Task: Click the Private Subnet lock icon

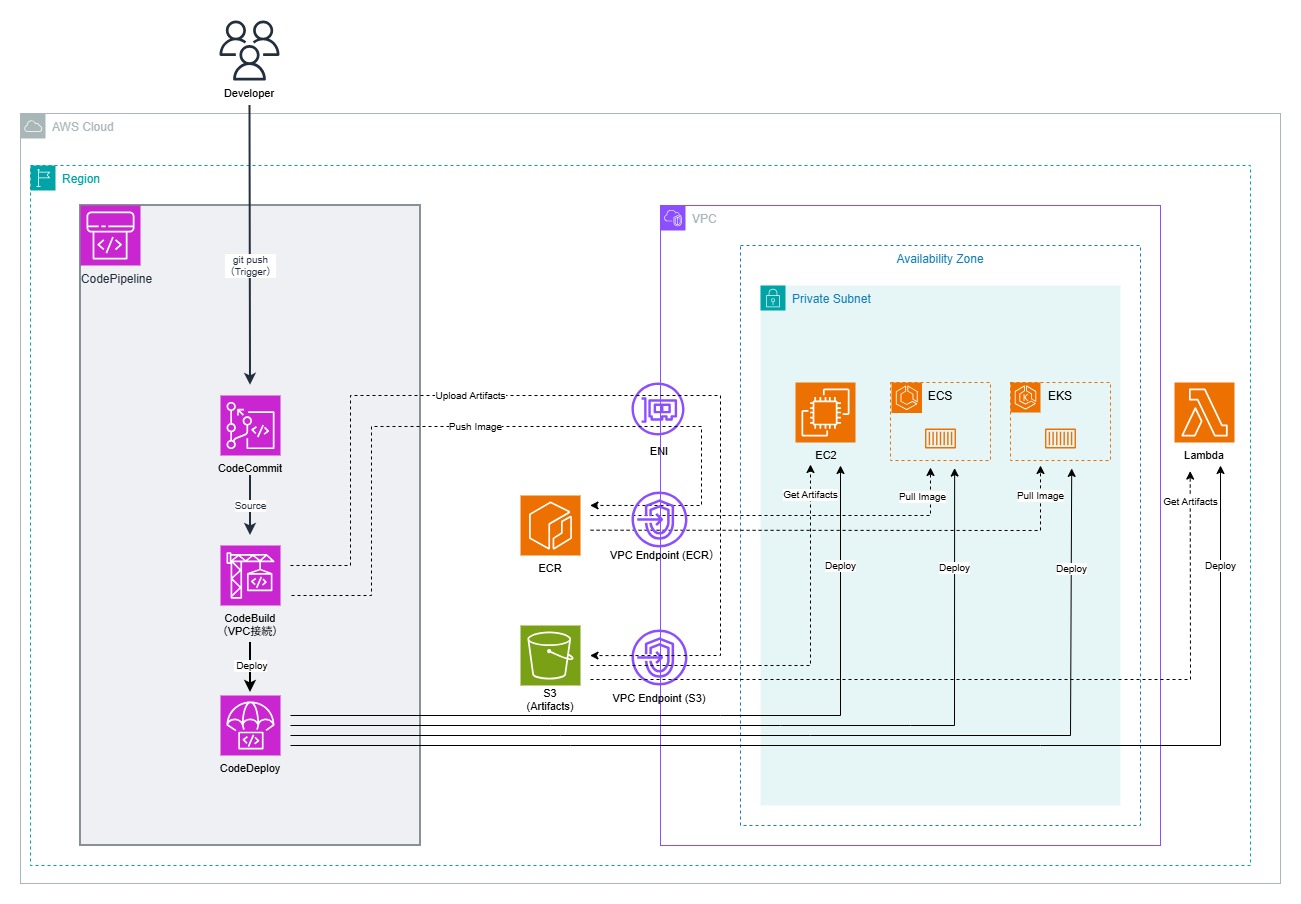Action: coord(773,298)
